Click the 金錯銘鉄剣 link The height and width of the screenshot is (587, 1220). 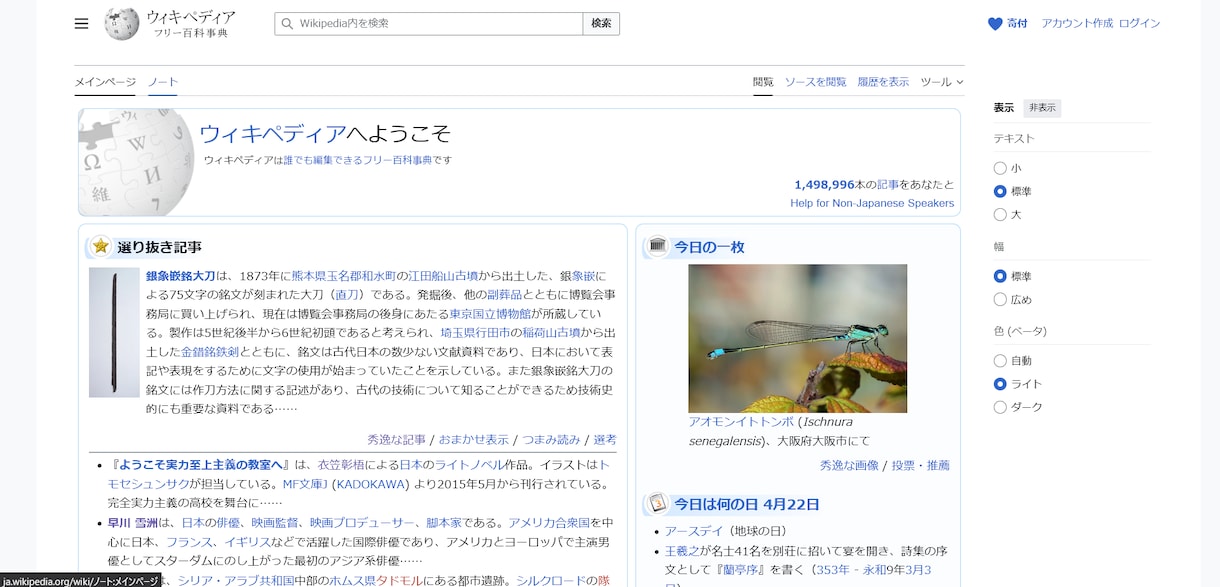point(210,352)
